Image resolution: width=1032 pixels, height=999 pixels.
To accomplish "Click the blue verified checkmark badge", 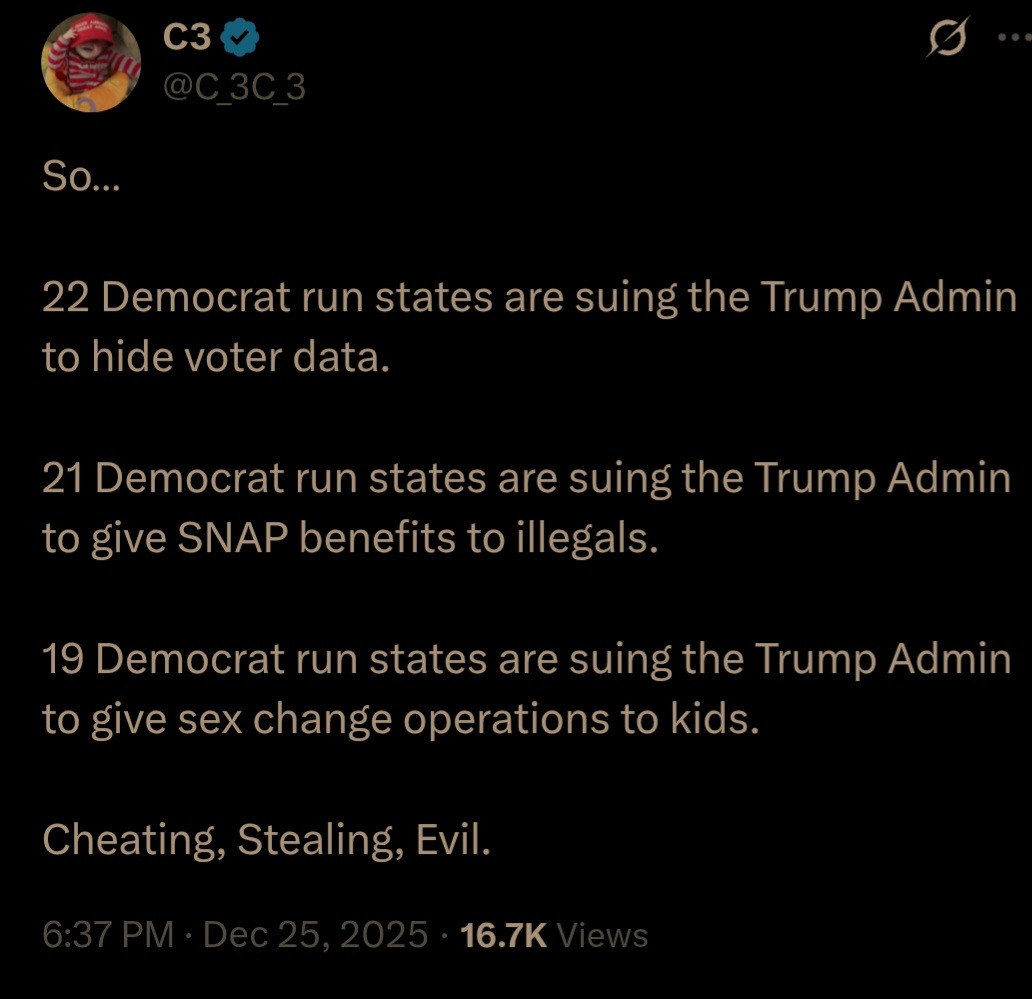I will pyautogui.click(x=240, y=37).
